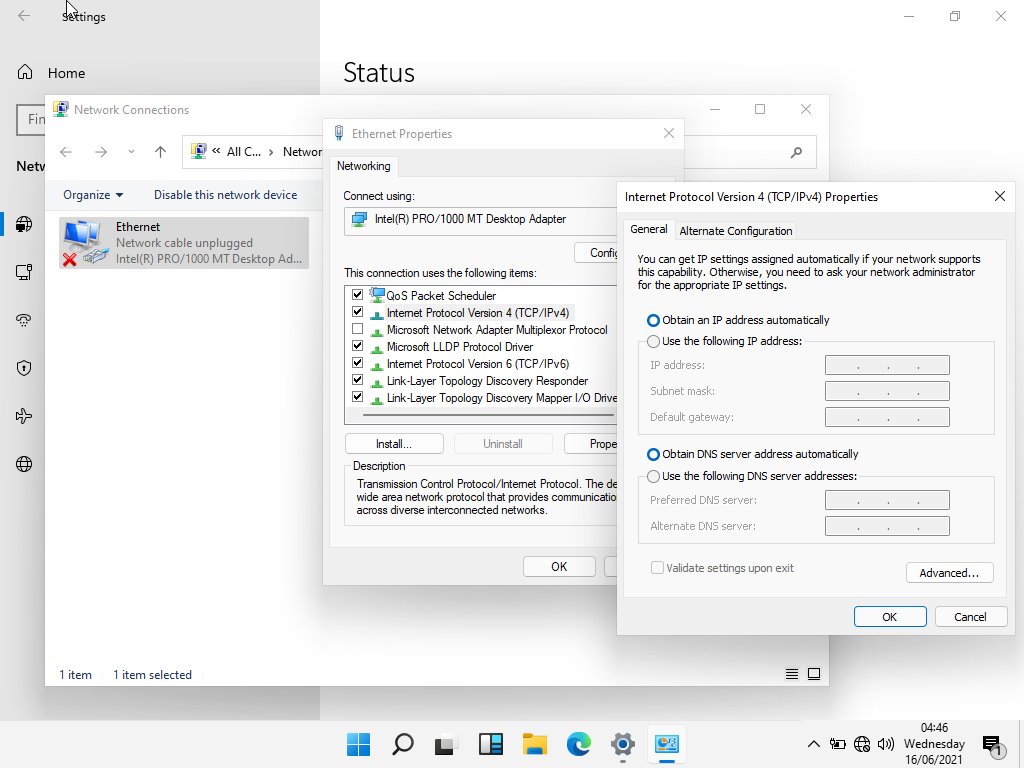Click the horizontal scrollbar in items list
Screen dimensions: 1024x768
point(488,415)
